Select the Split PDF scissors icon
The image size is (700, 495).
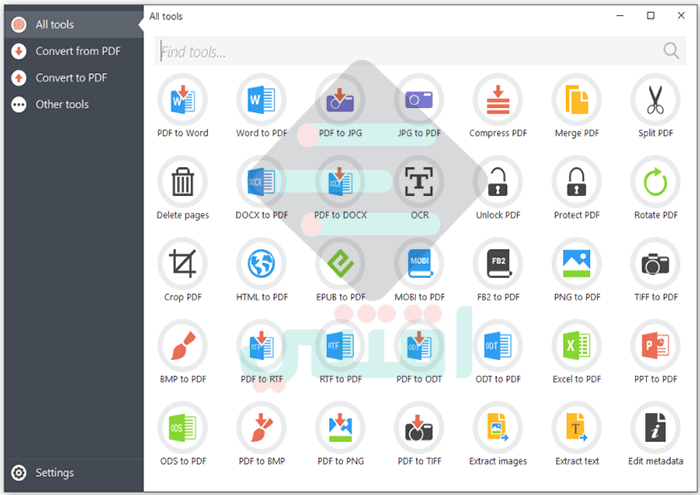pos(655,100)
